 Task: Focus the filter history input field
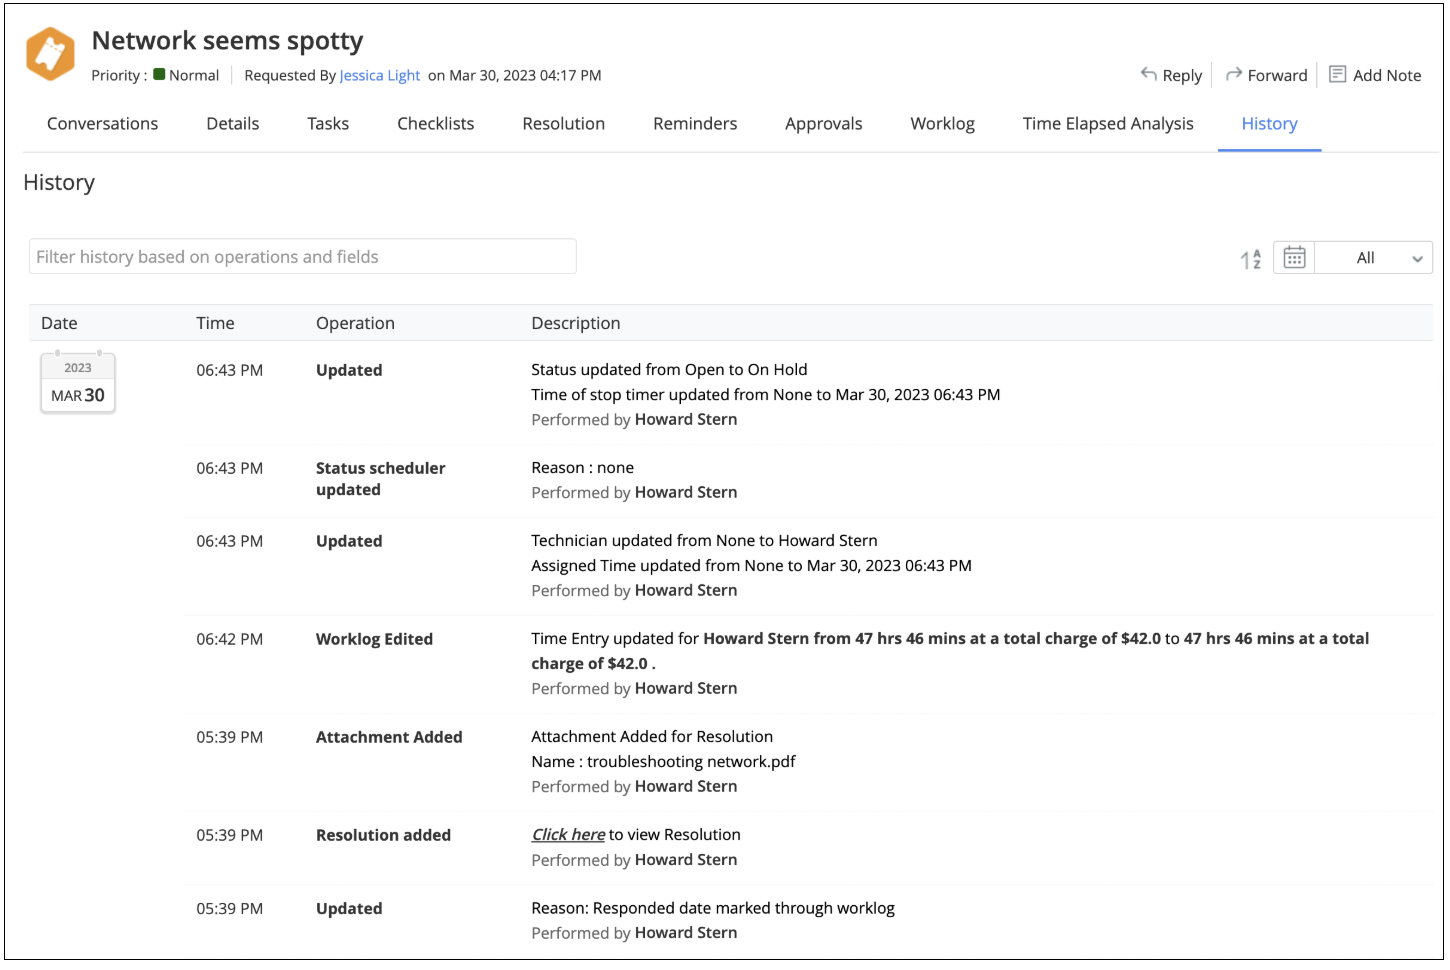click(302, 257)
